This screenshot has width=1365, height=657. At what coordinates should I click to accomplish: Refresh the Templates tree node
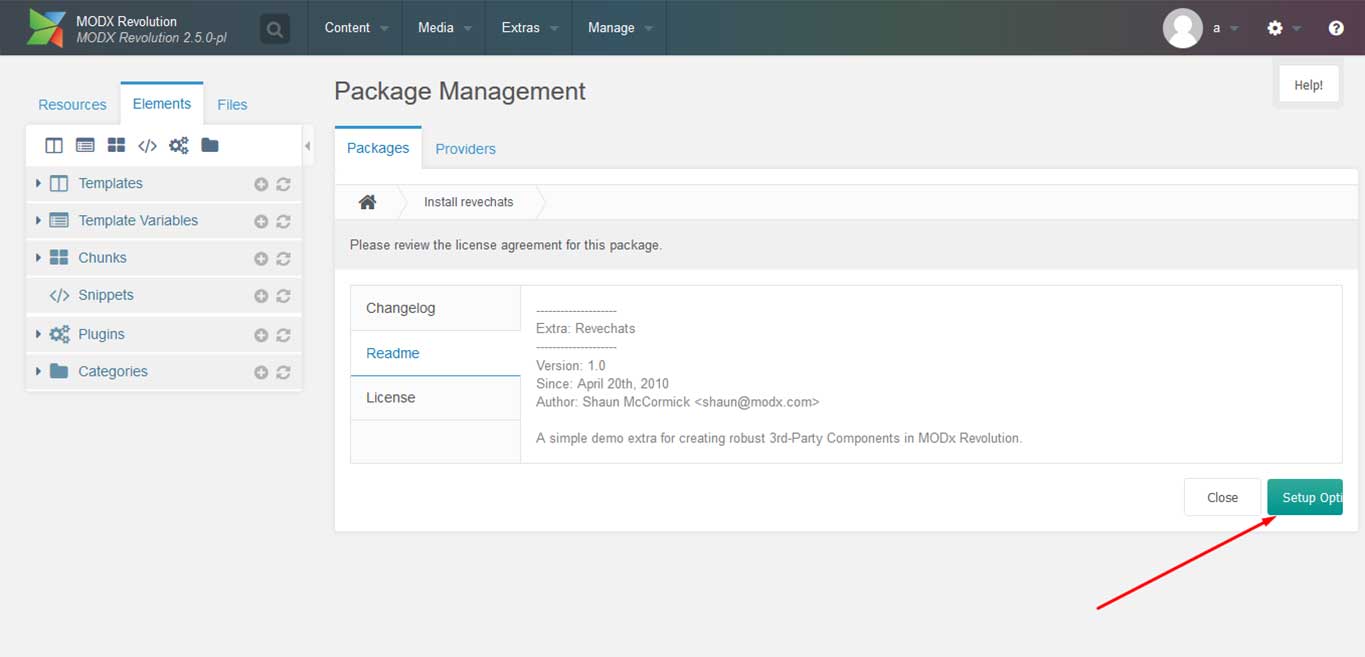(283, 185)
